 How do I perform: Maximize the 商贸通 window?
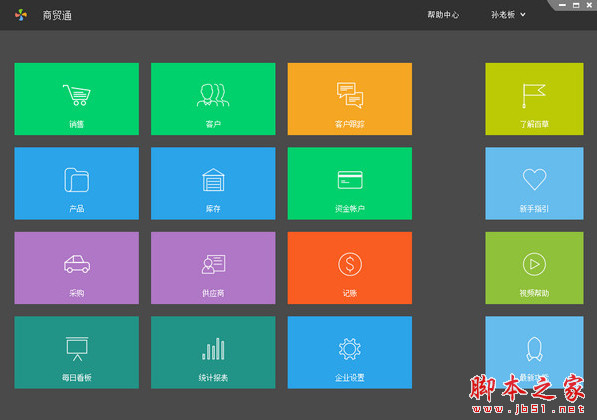(576, 5)
